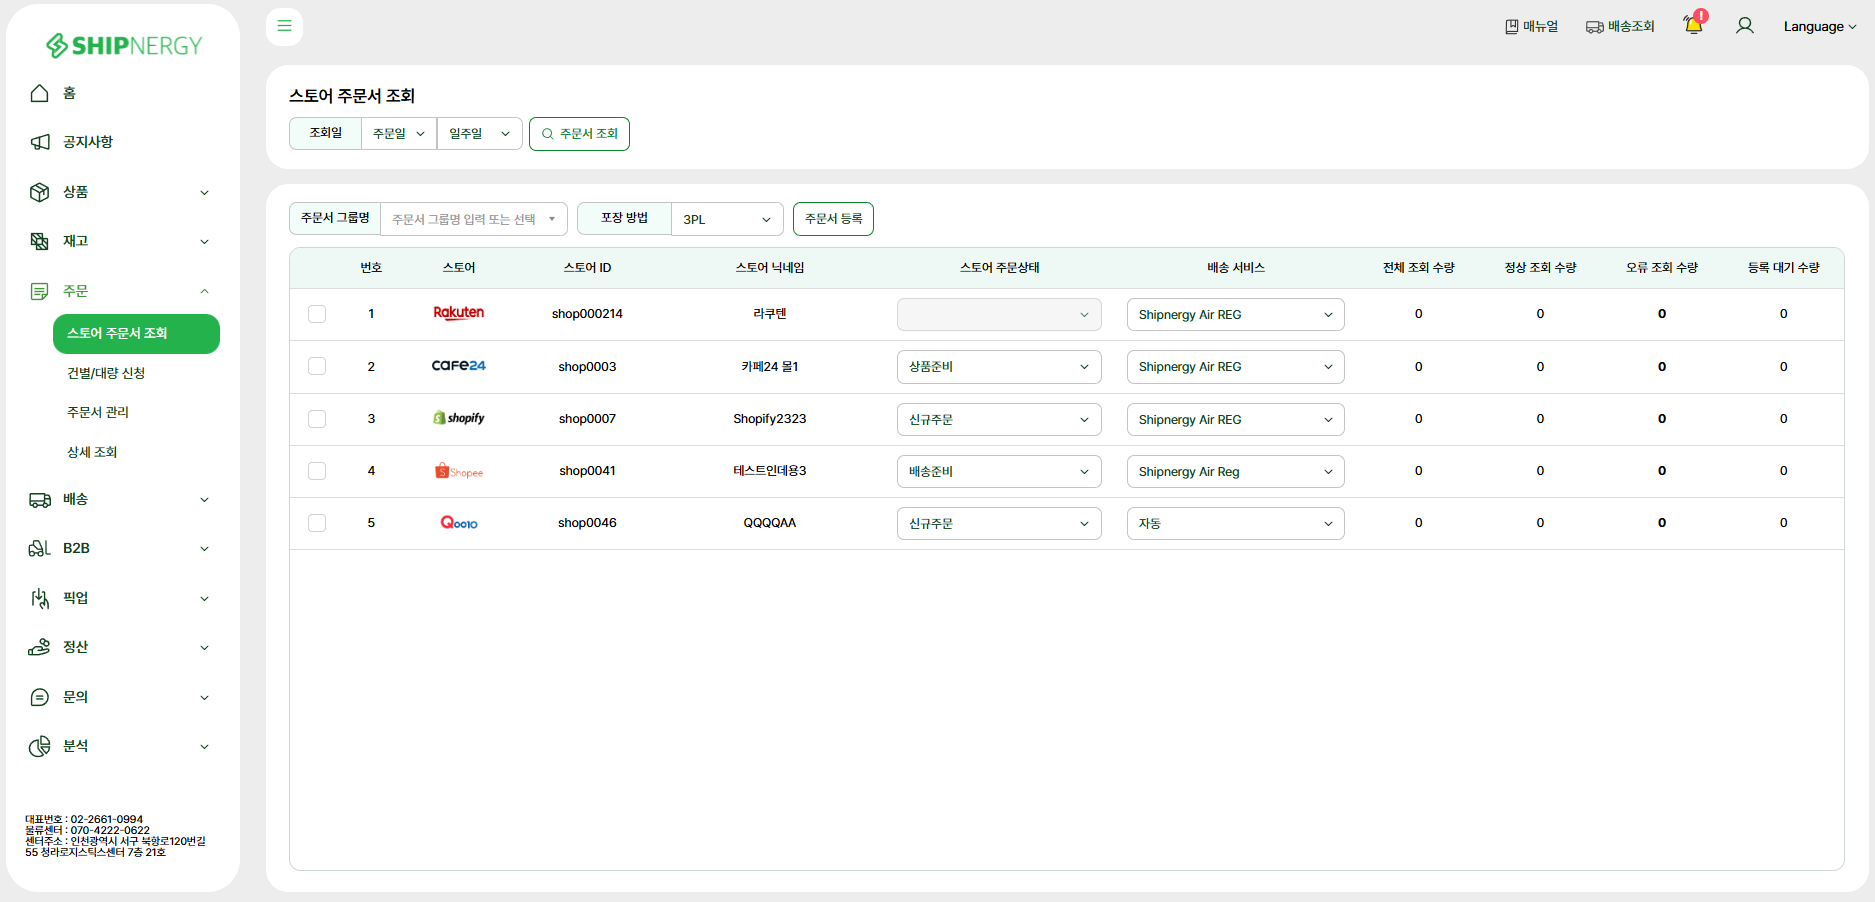The image size is (1875, 902).
Task: Click the 분석 pie chart icon
Action: click(x=40, y=746)
